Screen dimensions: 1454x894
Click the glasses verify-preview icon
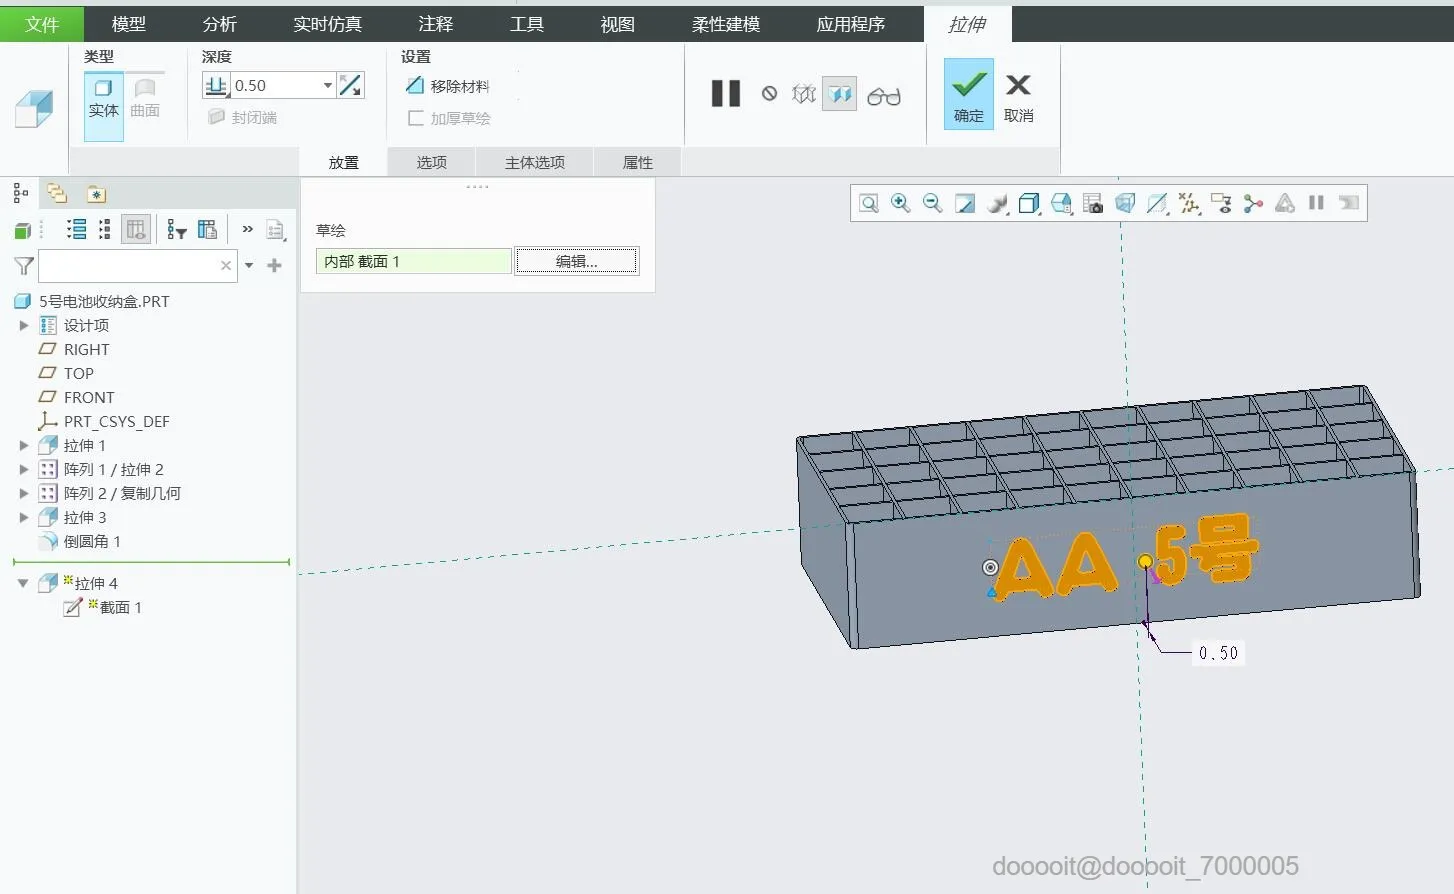click(x=883, y=95)
